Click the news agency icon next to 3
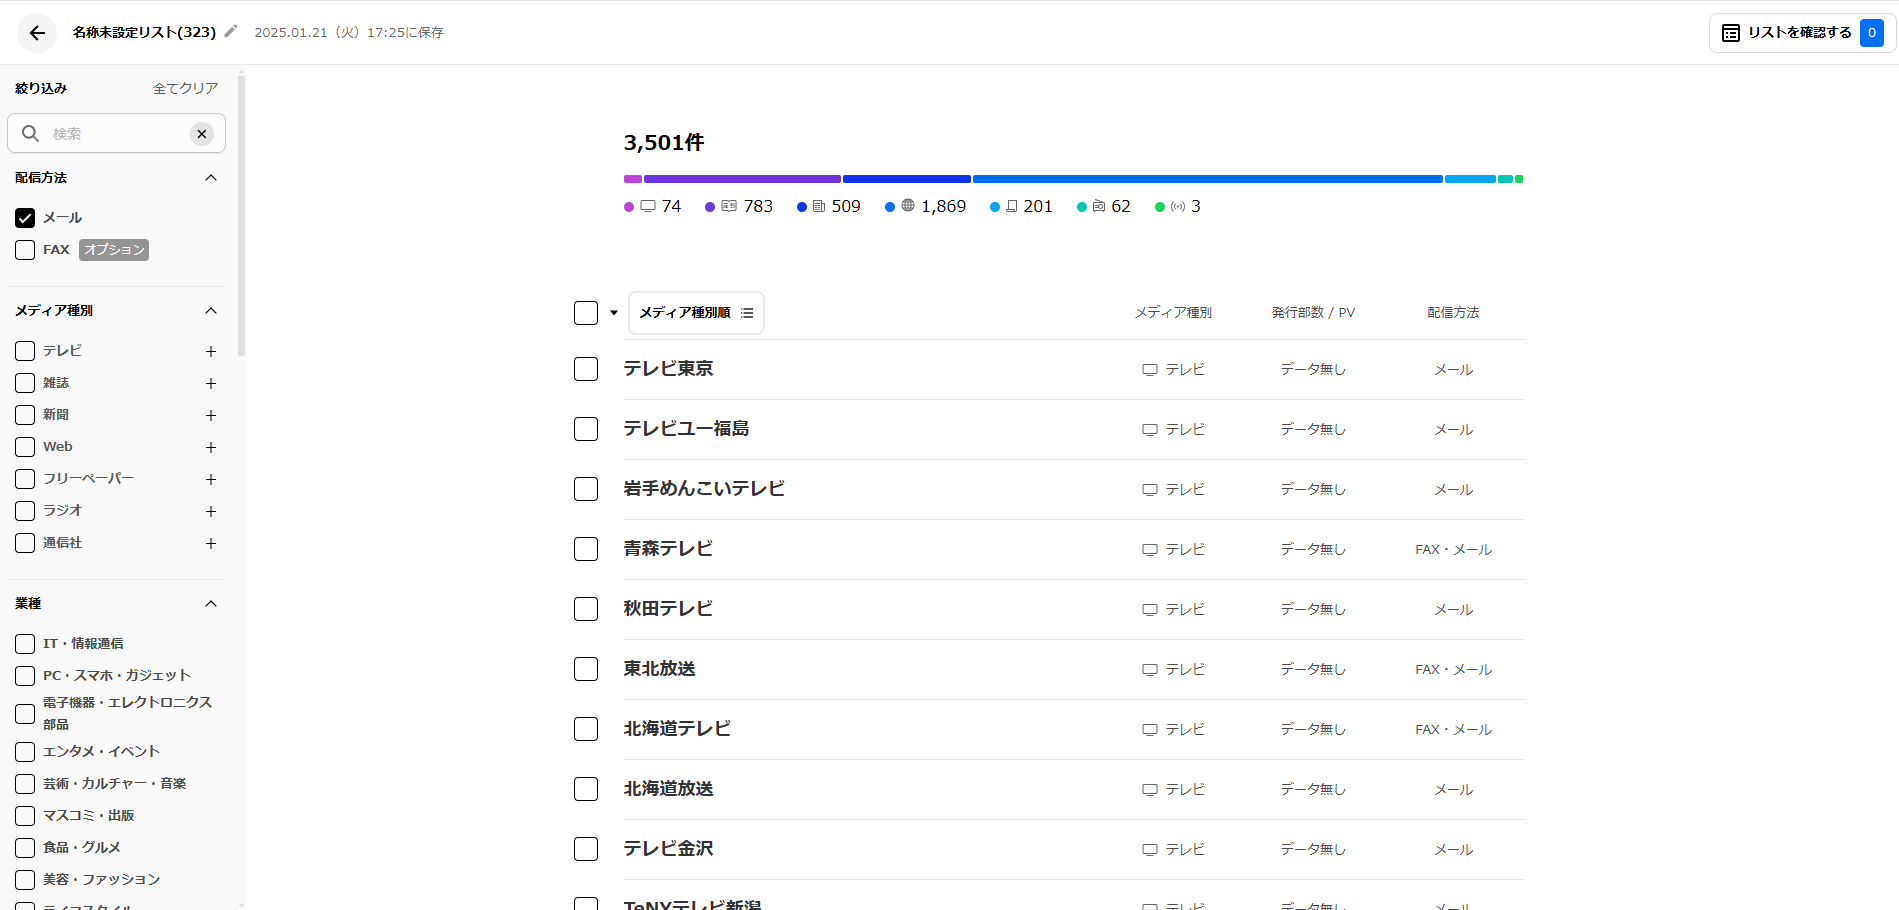The image size is (1899, 910). (x=1178, y=206)
